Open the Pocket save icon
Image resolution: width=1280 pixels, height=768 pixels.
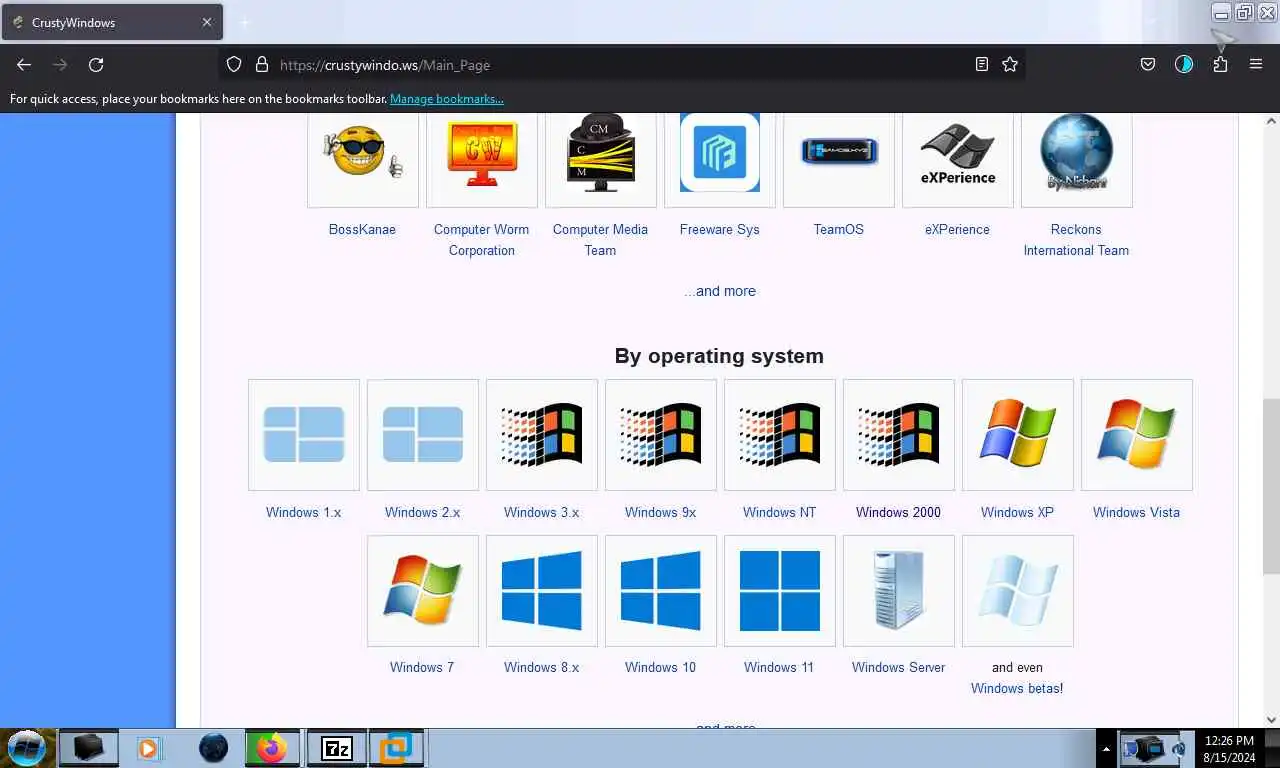[1148, 65]
